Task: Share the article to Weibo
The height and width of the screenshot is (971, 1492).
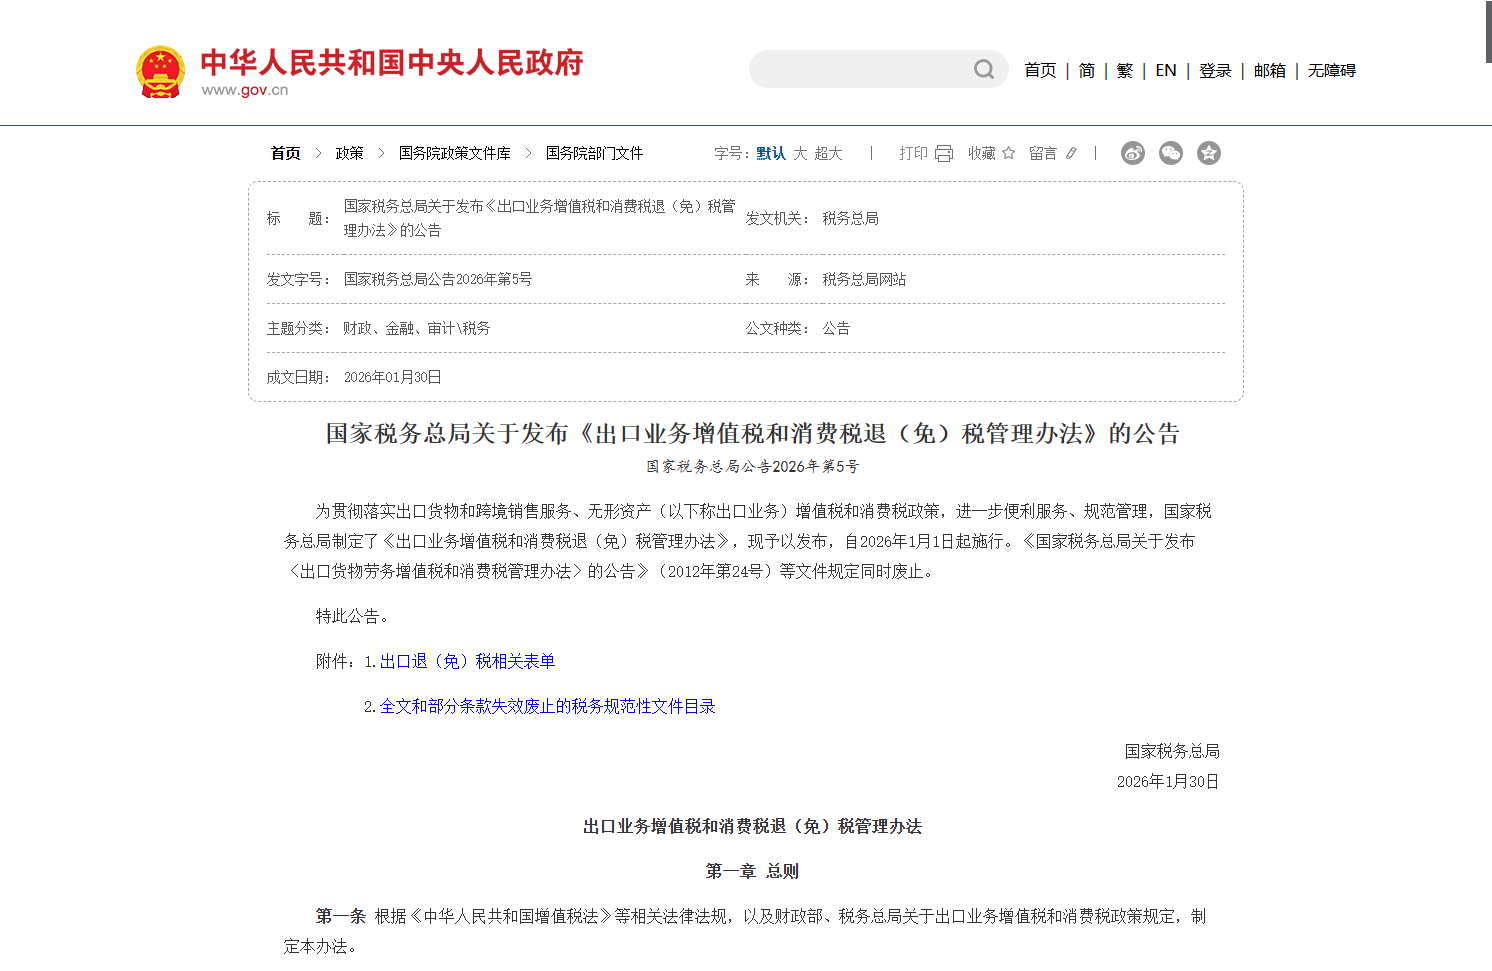Action: click(1133, 152)
